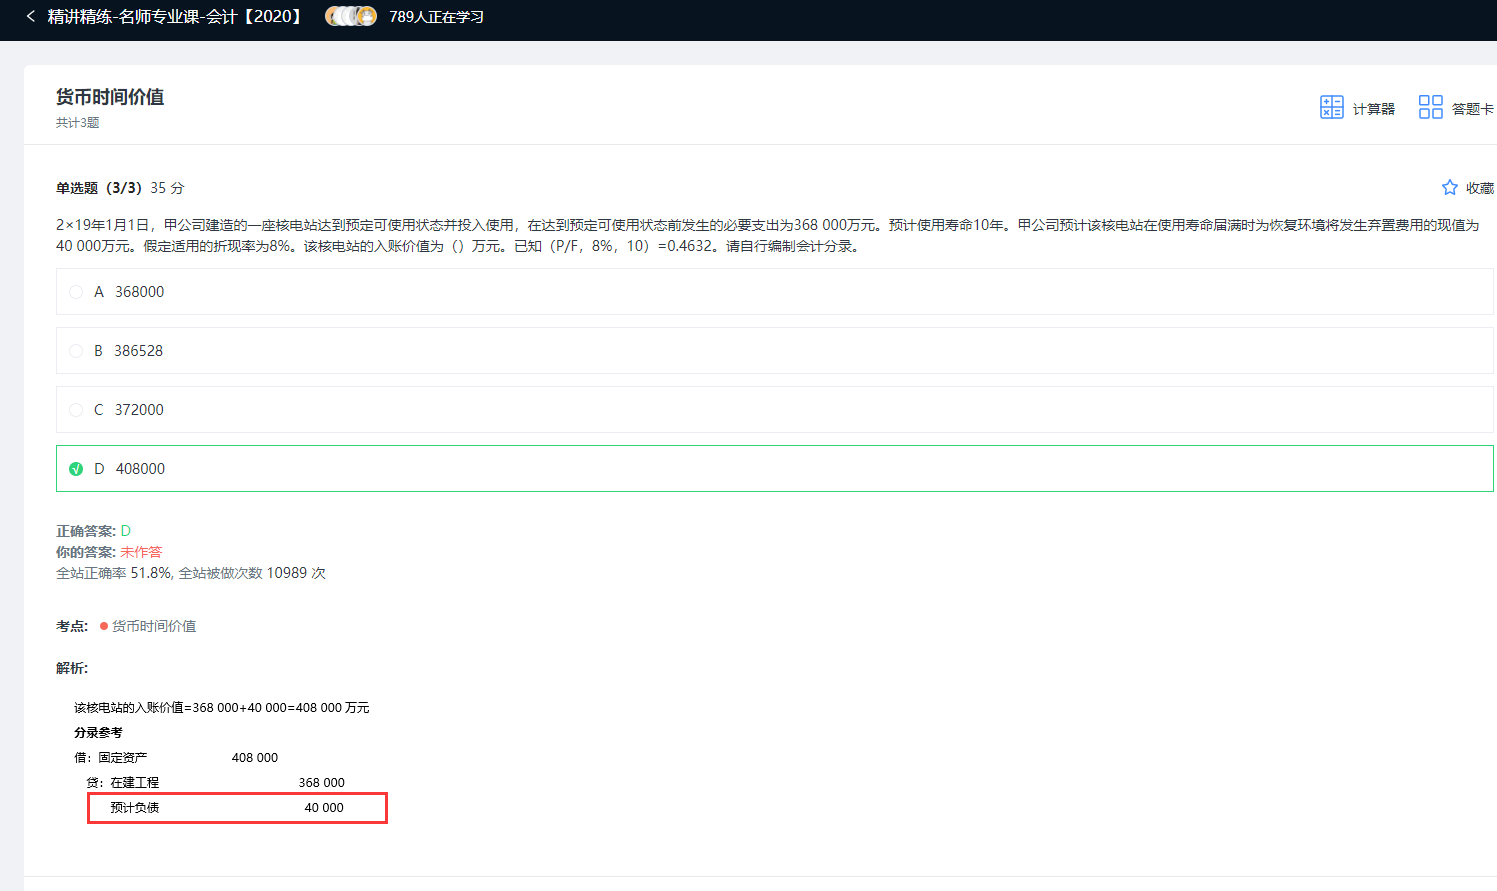The image size is (1497, 891).
Task: Select the radio button for option C
Action: 76,410
